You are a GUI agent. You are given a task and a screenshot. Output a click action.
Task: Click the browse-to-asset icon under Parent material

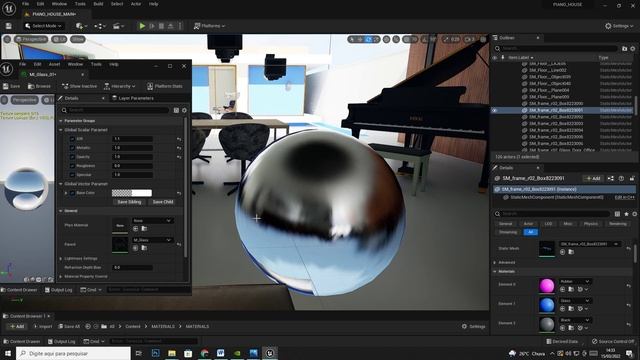(144, 248)
